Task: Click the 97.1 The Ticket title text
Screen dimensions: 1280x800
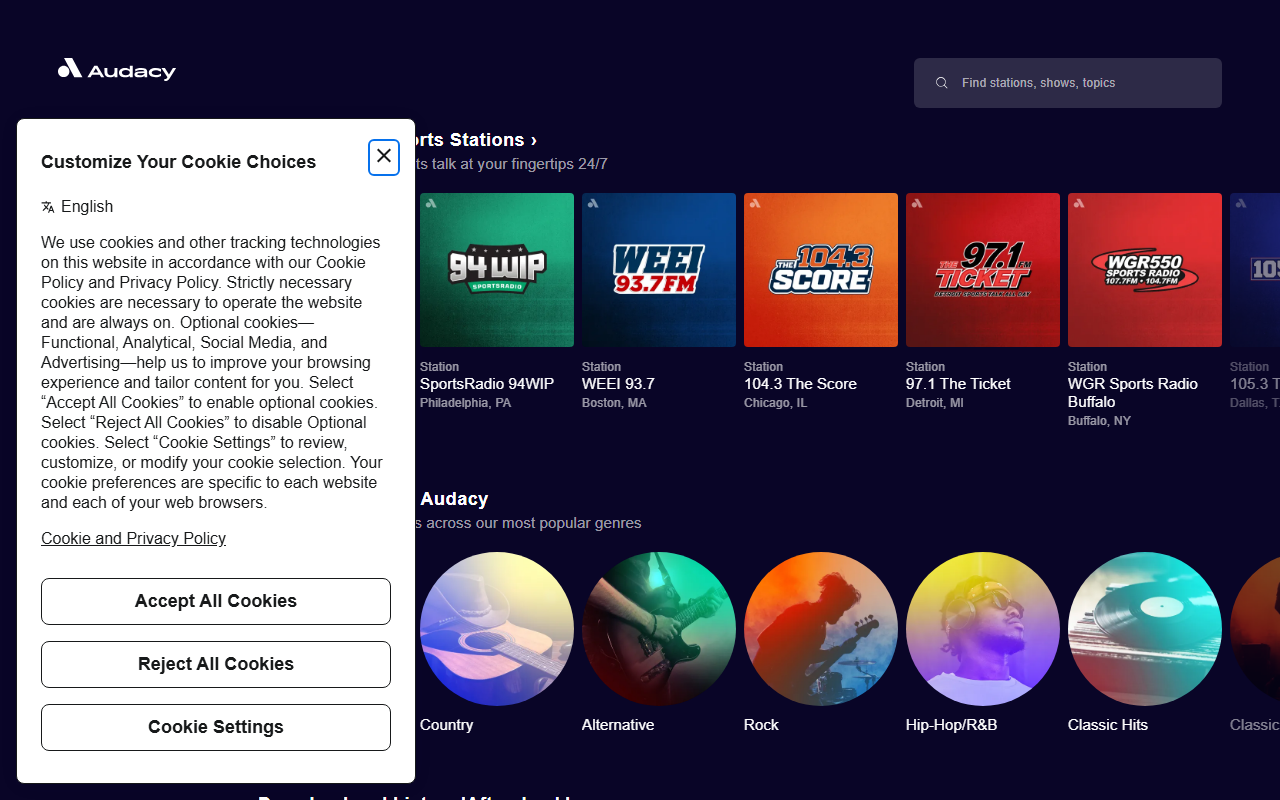Action: [958, 384]
